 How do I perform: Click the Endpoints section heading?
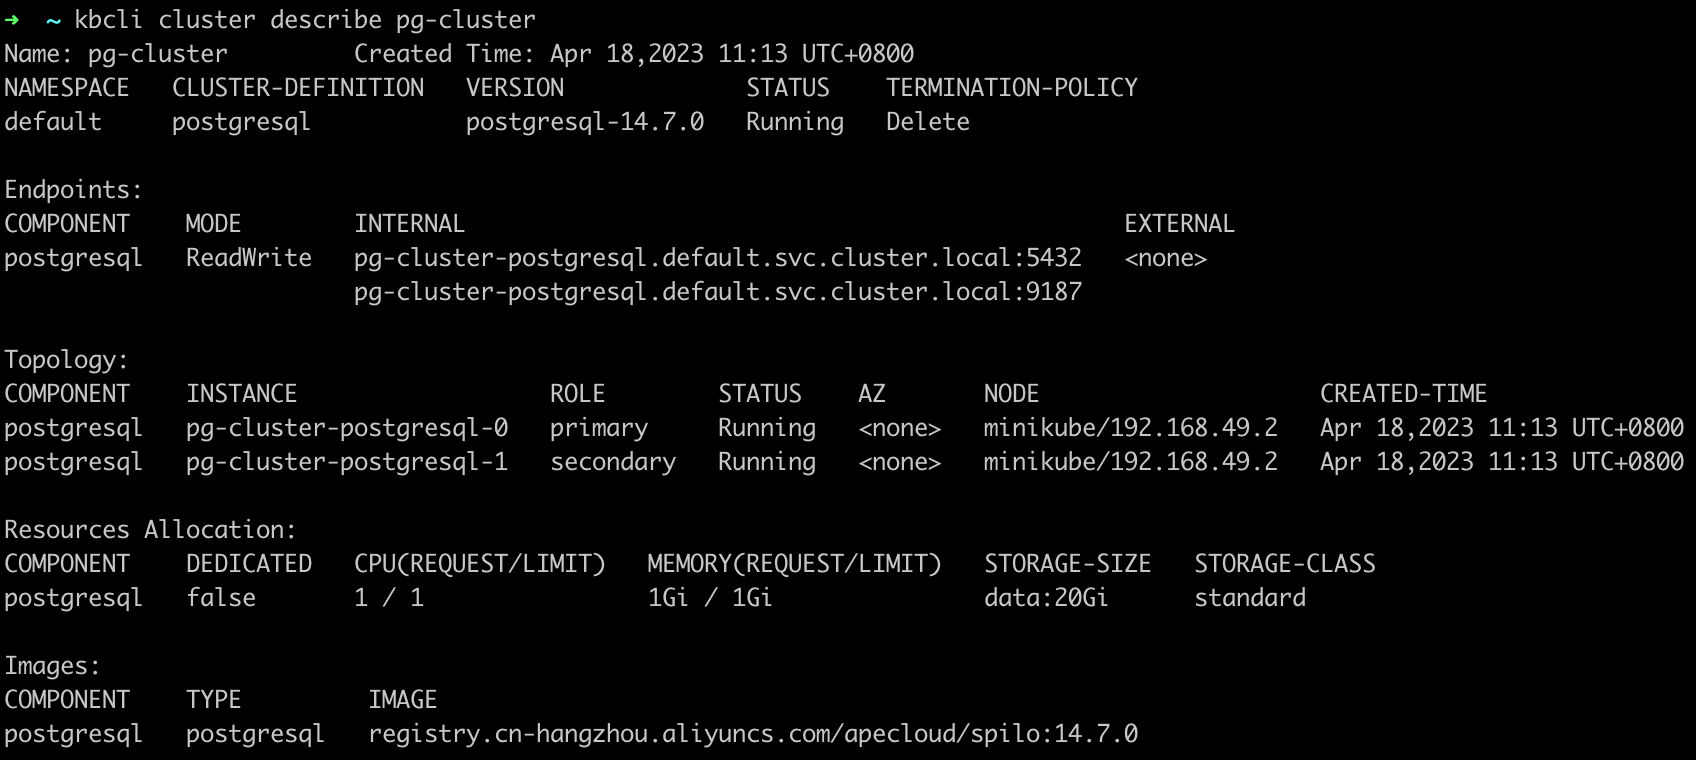coord(73,190)
